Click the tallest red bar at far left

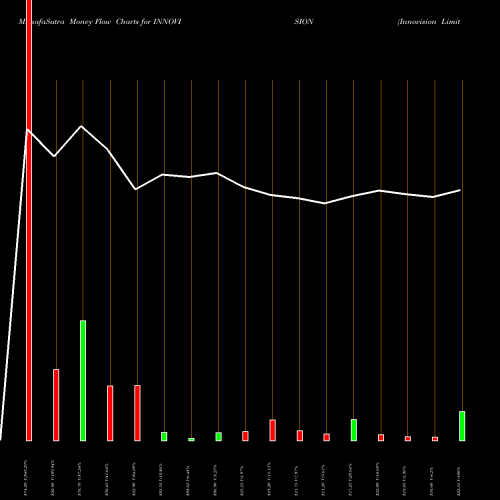[x=29, y=220]
